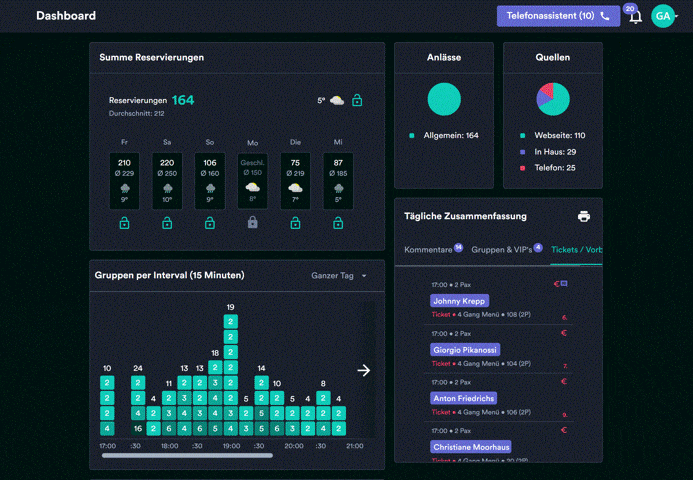Click the teal Webseite: 110 legend swatch
This screenshot has height=480, width=693.
point(522,136)
